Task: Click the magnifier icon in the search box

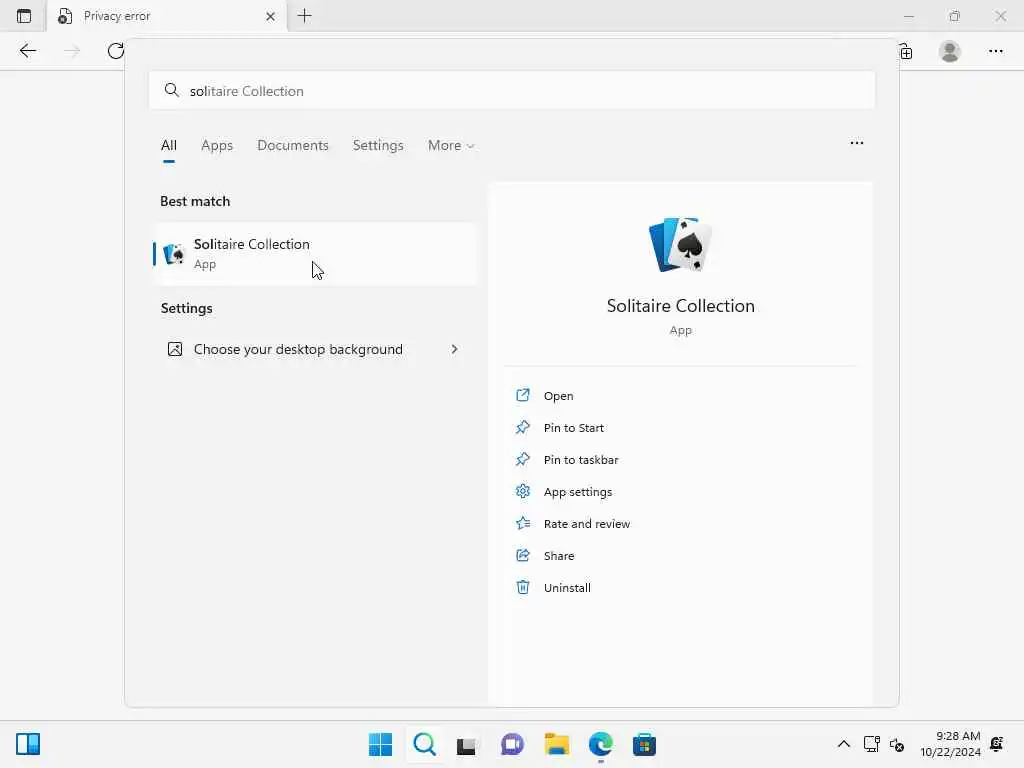Action: tap(171, 90)
